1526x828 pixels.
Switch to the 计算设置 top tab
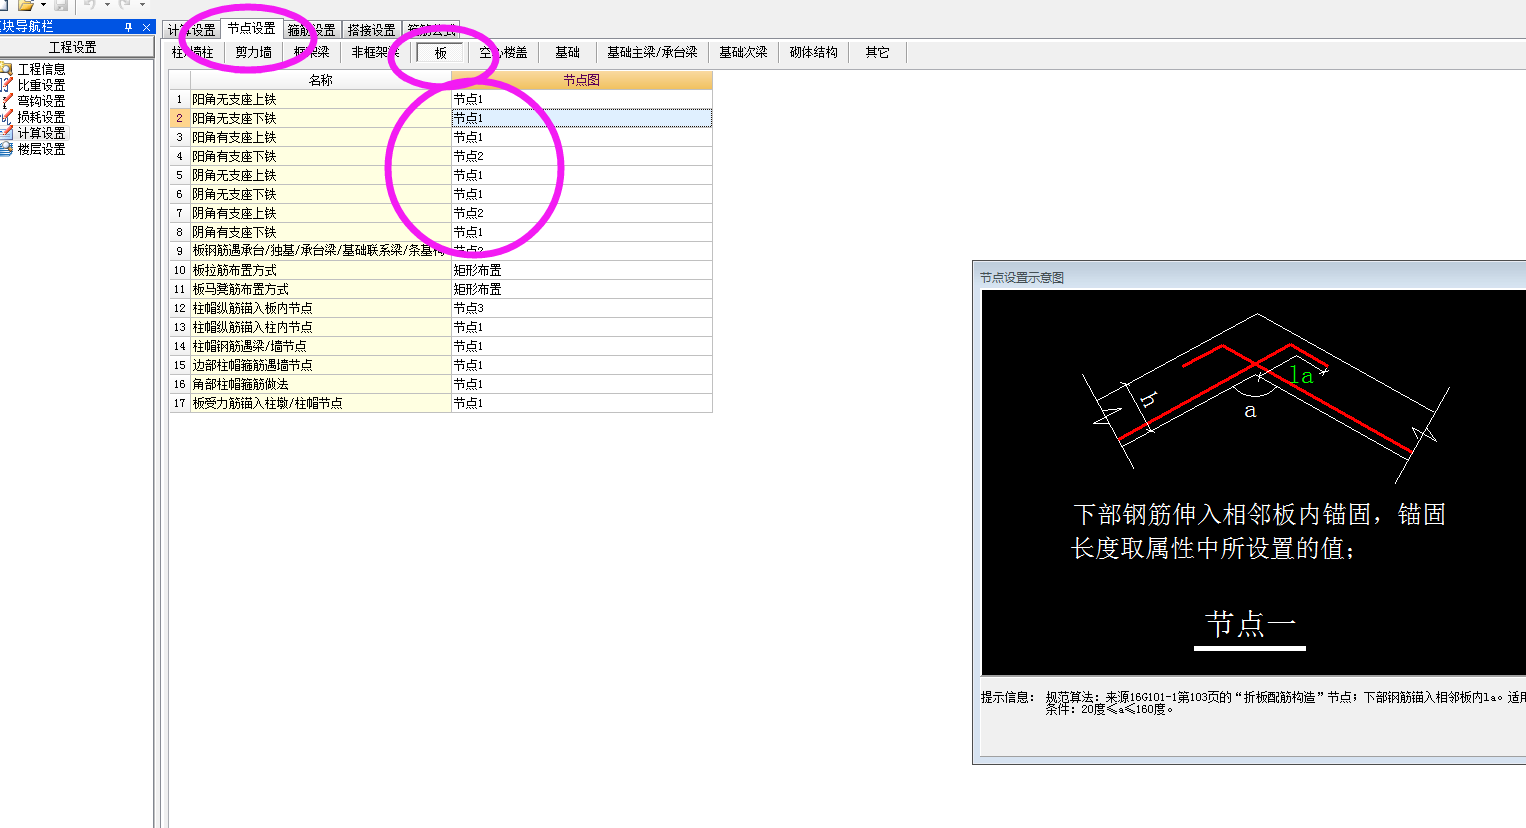coord(192,30)
